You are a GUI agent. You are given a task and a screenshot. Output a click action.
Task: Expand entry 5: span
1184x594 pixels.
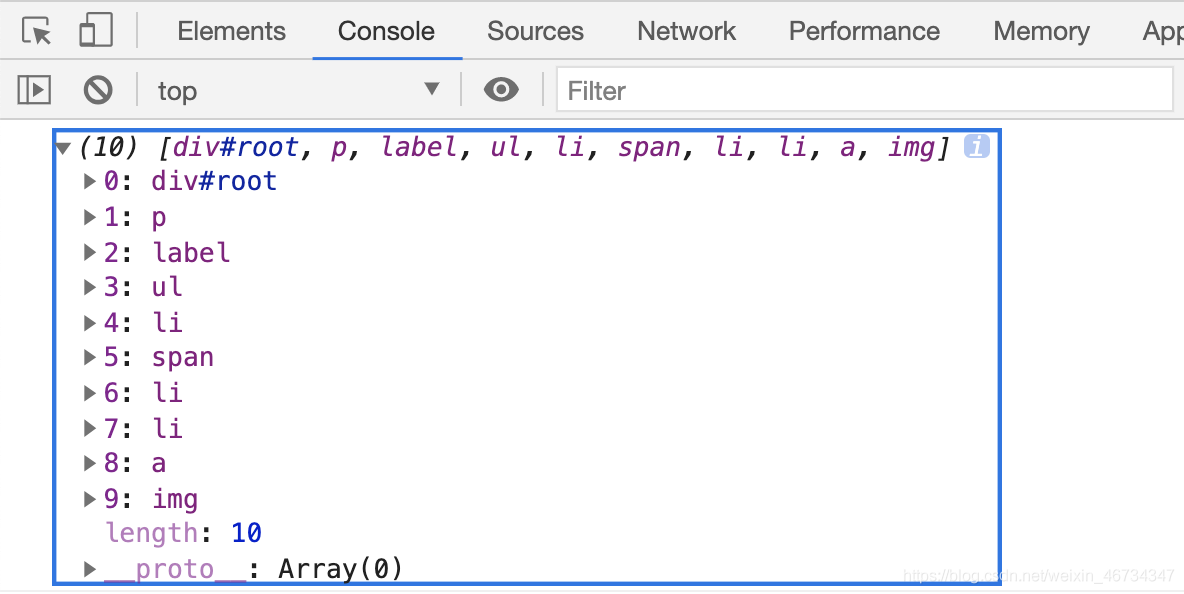point(90,357)
